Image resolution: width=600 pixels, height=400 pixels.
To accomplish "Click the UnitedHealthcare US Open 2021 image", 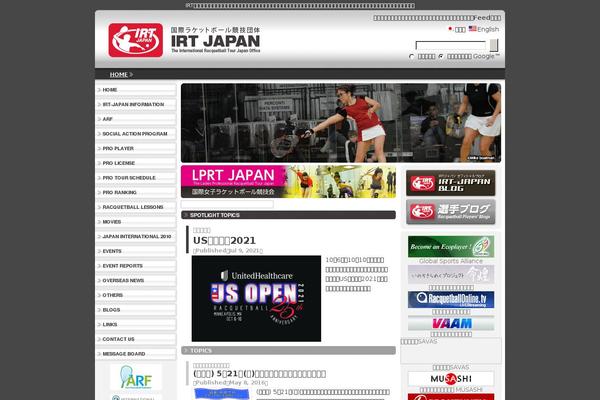I will click(256, 299).
